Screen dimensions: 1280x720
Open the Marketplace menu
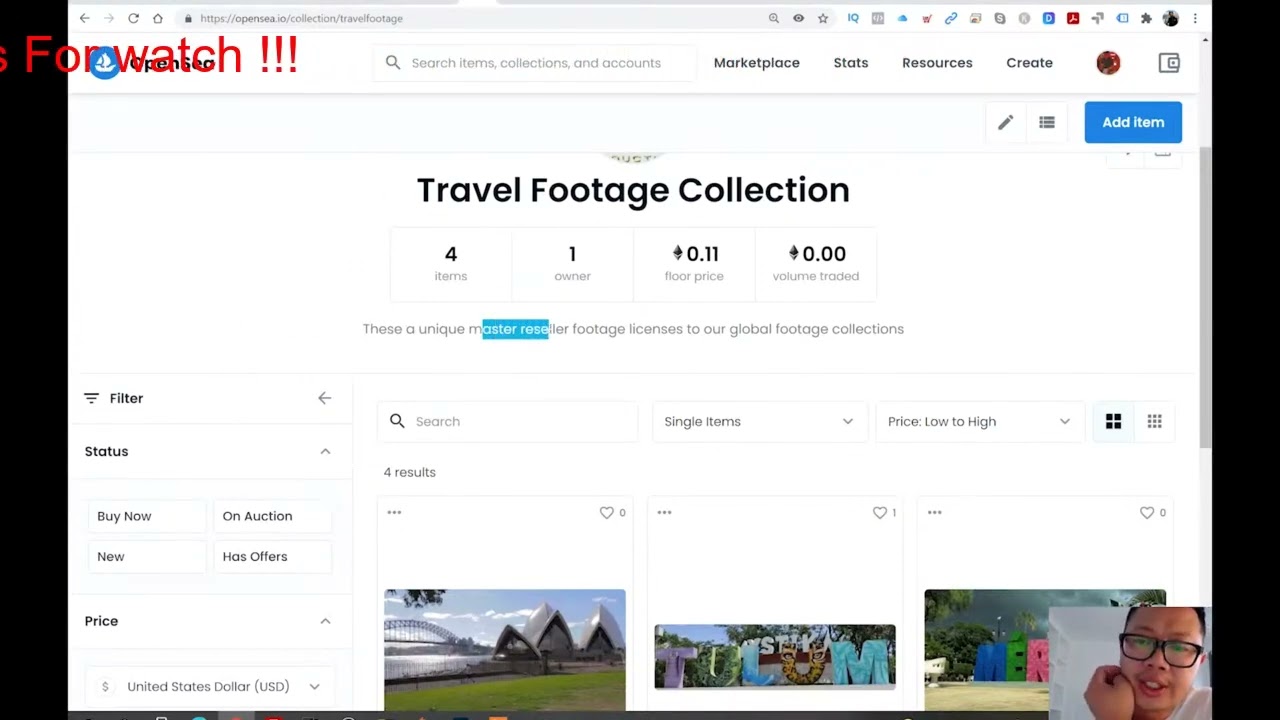(x=757, y=63)
